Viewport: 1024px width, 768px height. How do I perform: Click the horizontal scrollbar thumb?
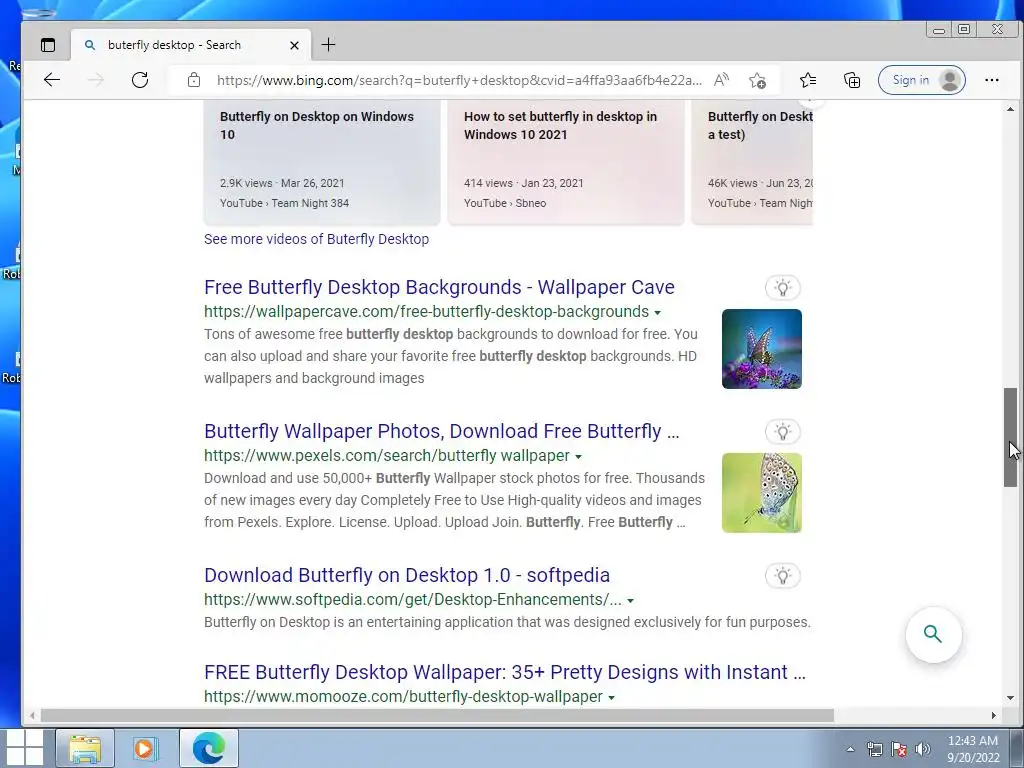click(437, 715)
